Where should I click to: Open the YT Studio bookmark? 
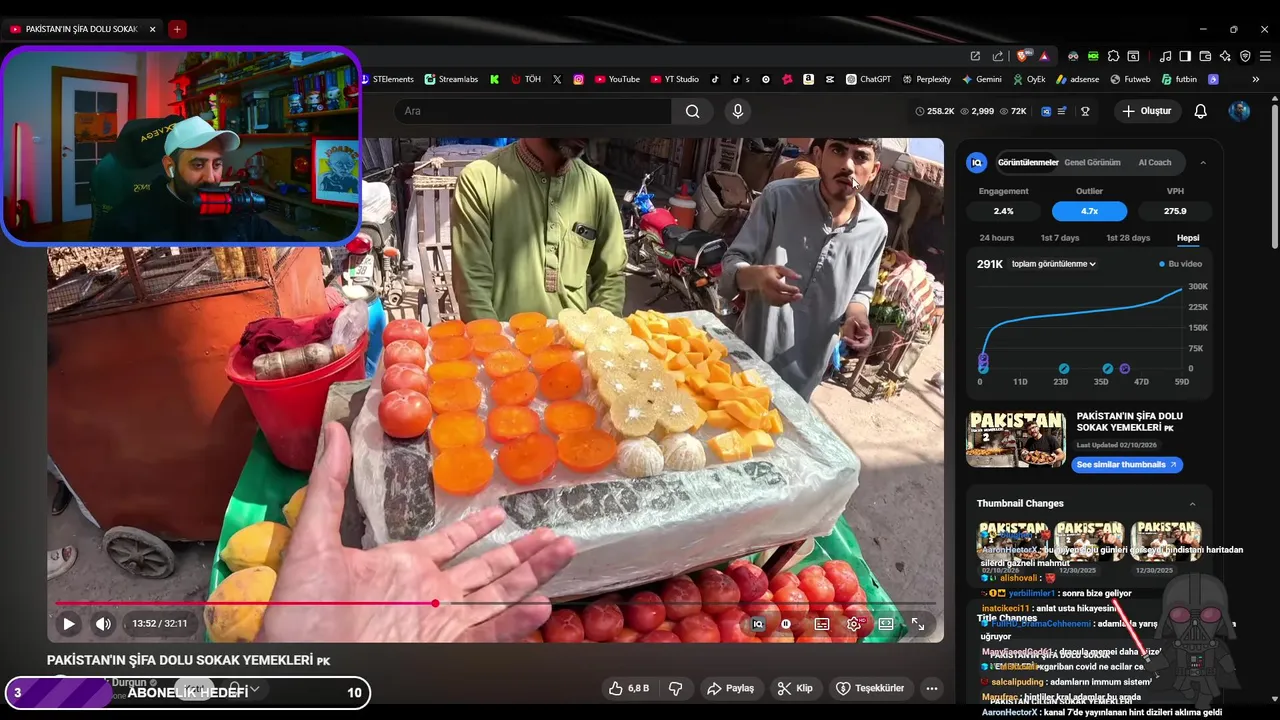tap(675, 79)
